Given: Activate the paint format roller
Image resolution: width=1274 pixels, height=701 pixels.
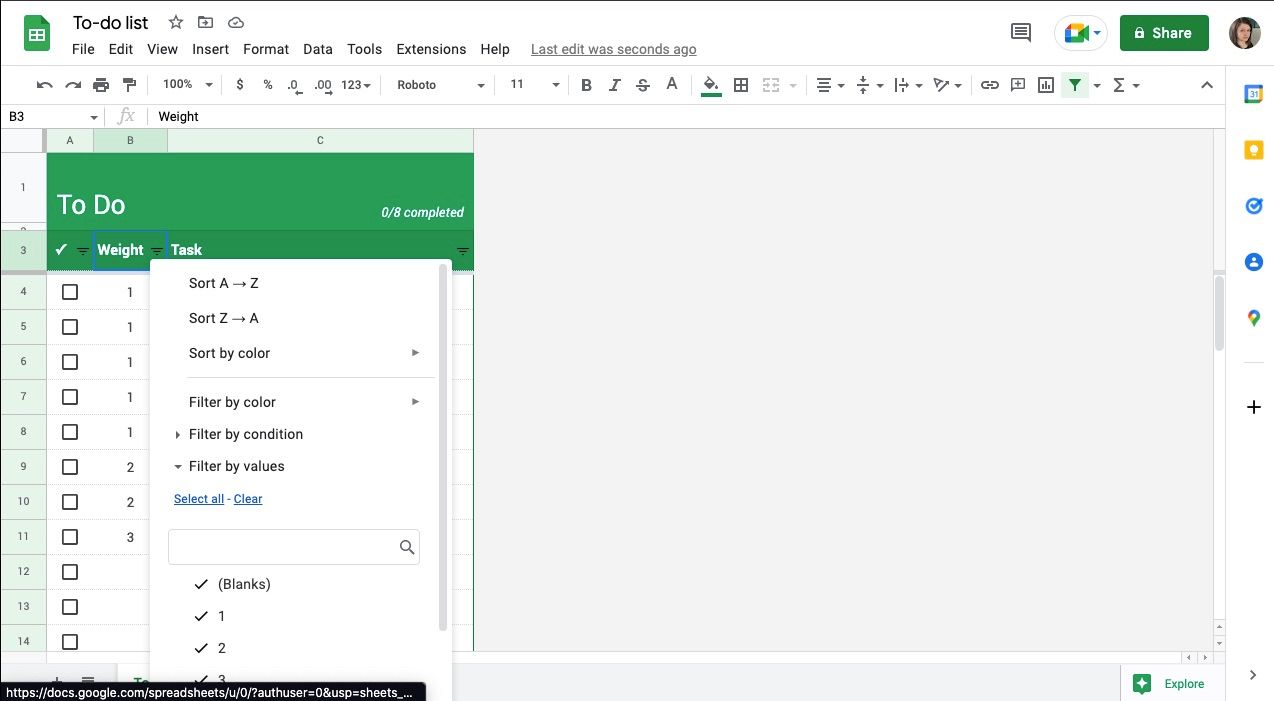Looking at the screenshot, I should click(x=129, y=85).
